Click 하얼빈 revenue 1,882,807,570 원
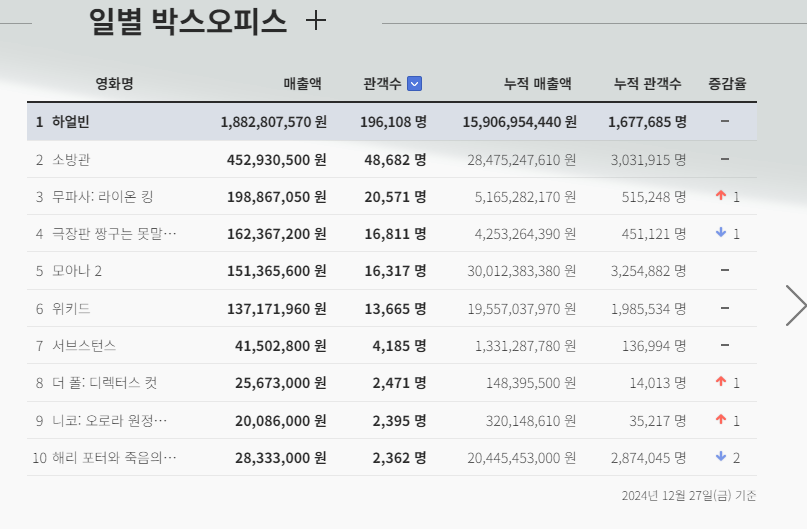Screen dimensions: 807x529 pyautogui.click(x=273, y=122)
